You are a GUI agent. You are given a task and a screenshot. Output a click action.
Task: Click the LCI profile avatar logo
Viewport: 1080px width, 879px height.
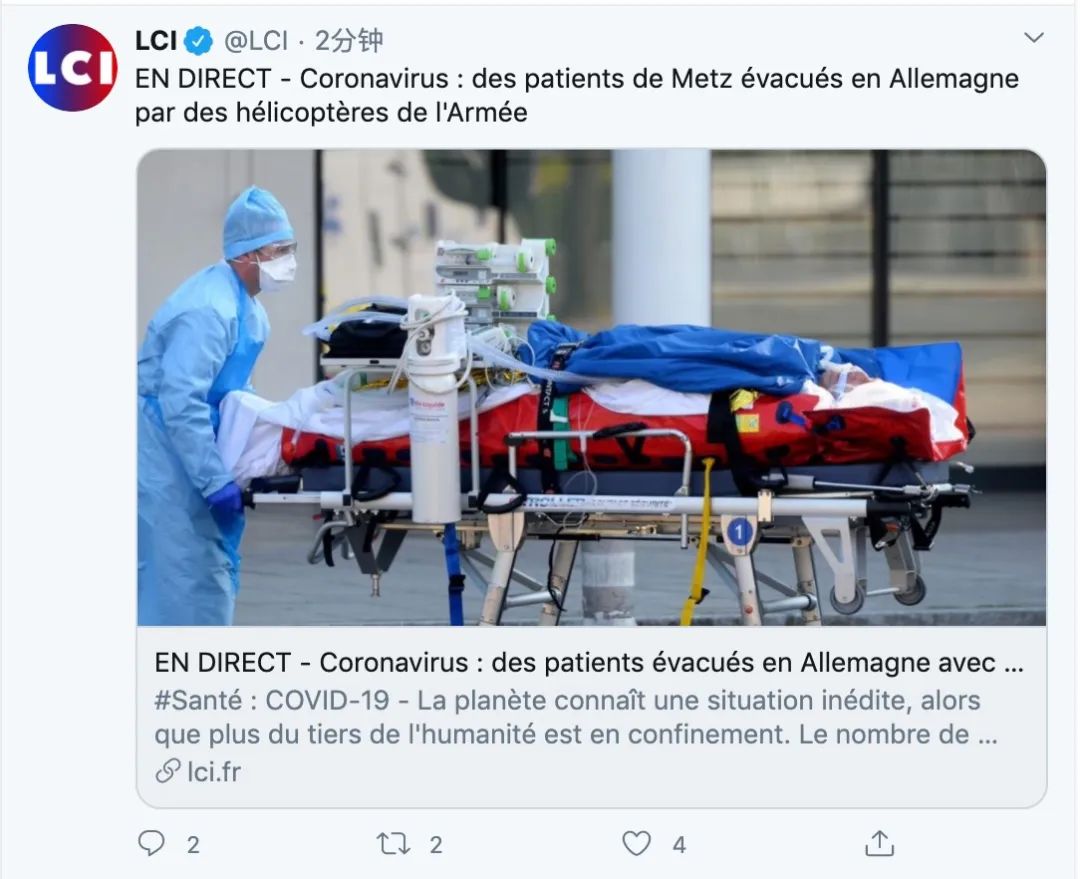coord(72,68)
